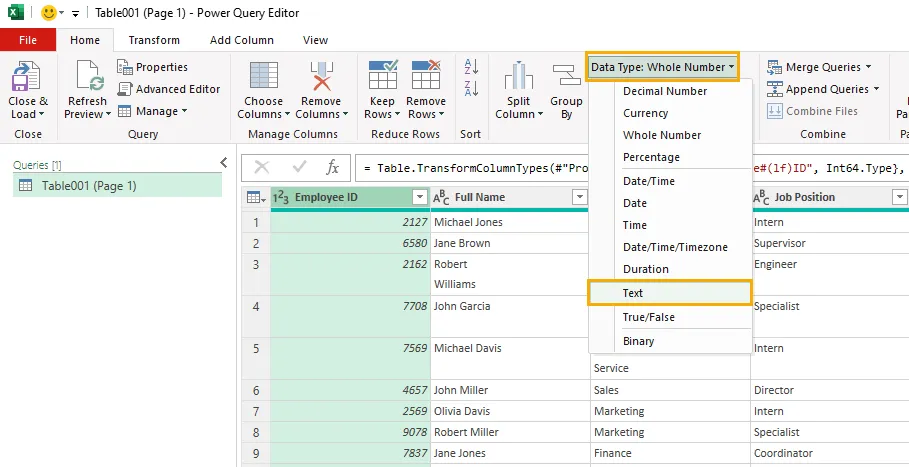Choose Duration data type
Viewport: 909px width, 467px height.
(646, 269)
